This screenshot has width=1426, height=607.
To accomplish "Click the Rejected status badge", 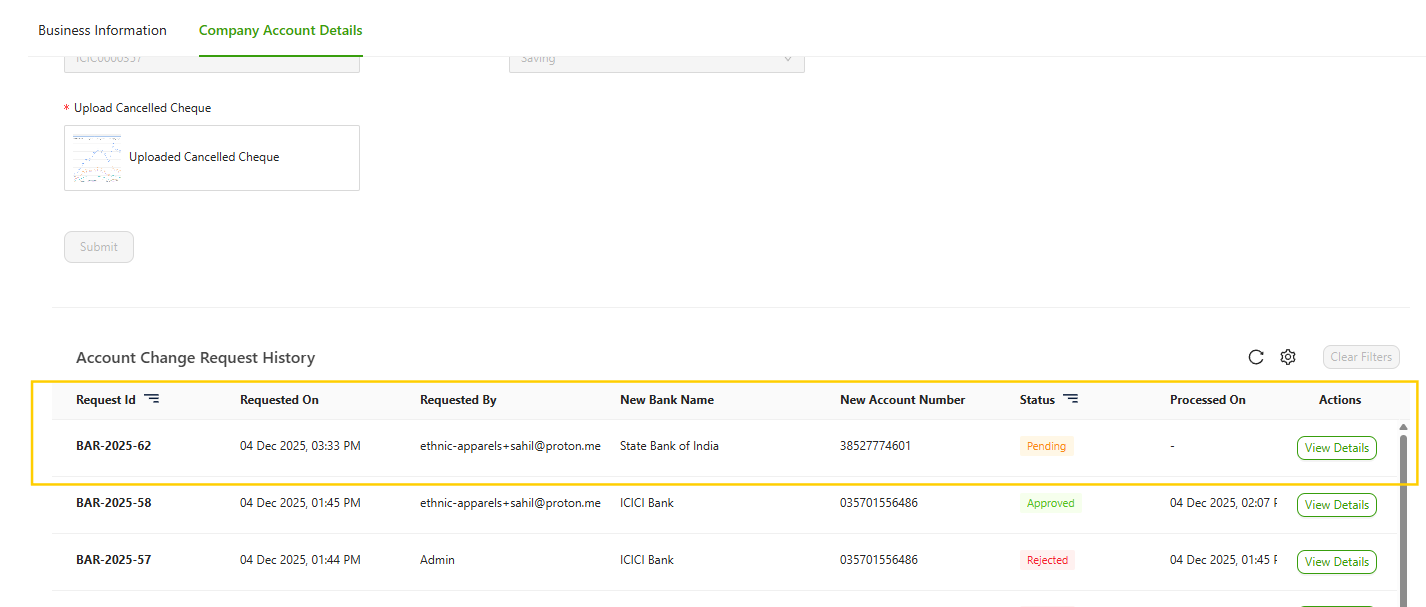I will pos(1047,560).
